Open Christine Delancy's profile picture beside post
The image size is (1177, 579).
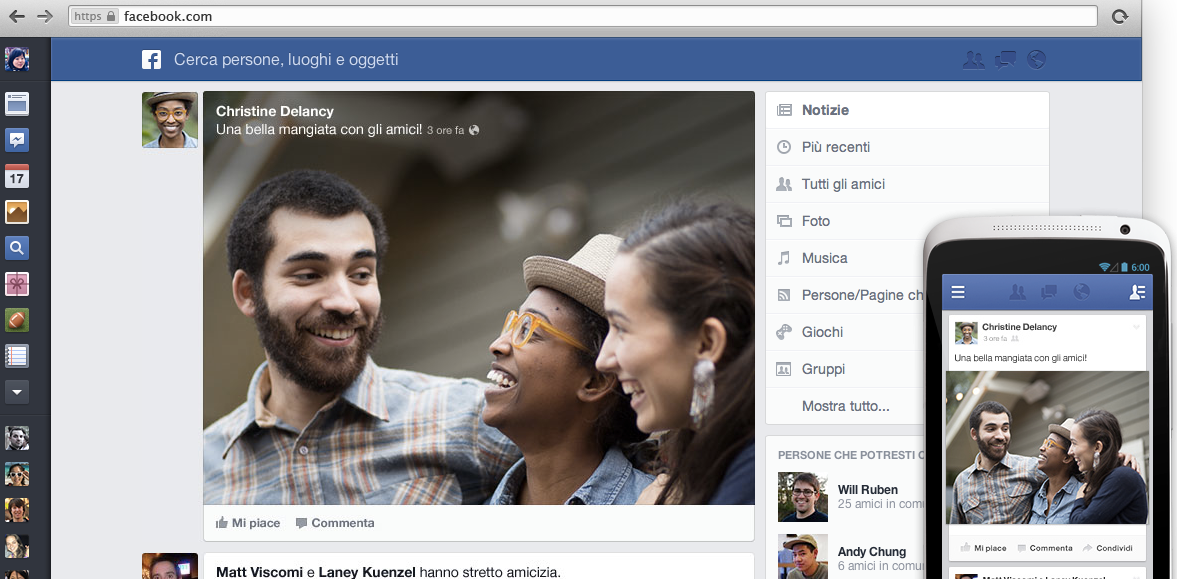(170, 120)
